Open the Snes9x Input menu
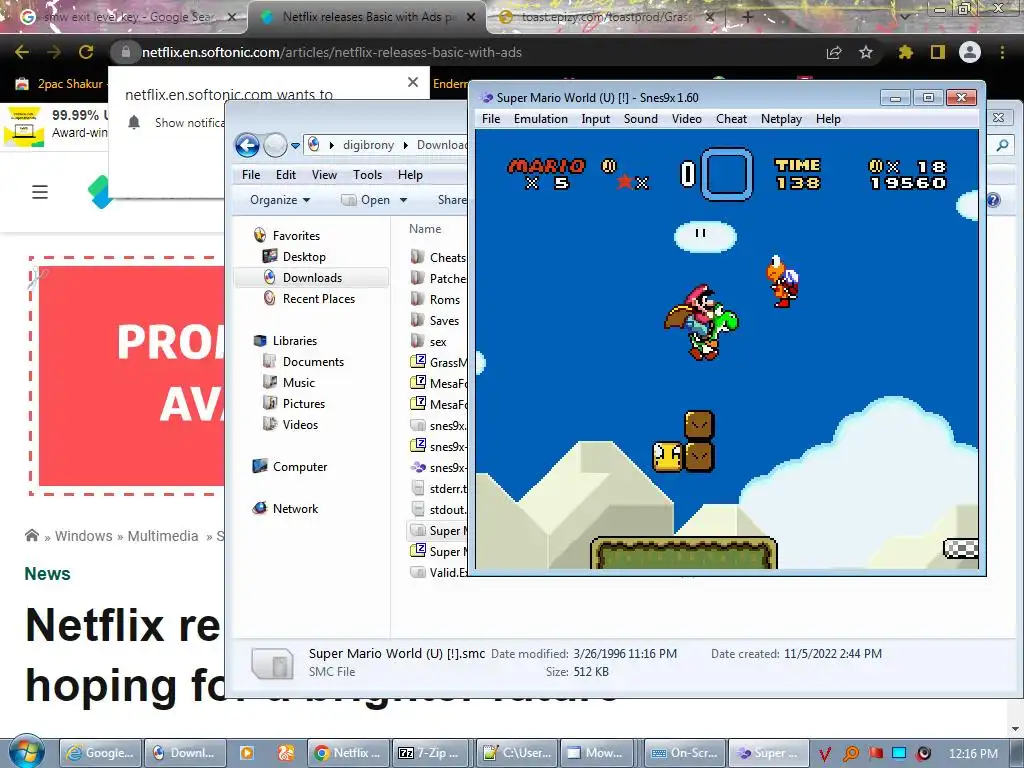The image size is (1024, 768). click(595, 119)
